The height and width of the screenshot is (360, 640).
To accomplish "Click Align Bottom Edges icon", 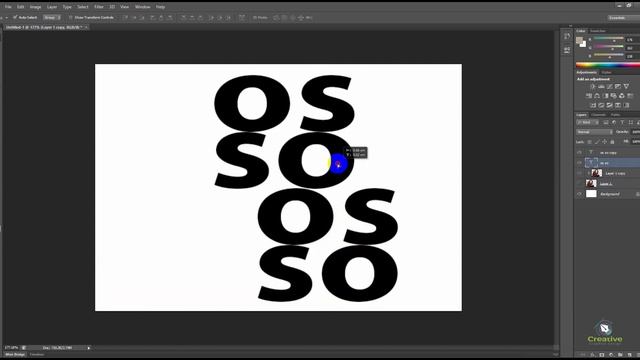I will [x=142, y=18].
